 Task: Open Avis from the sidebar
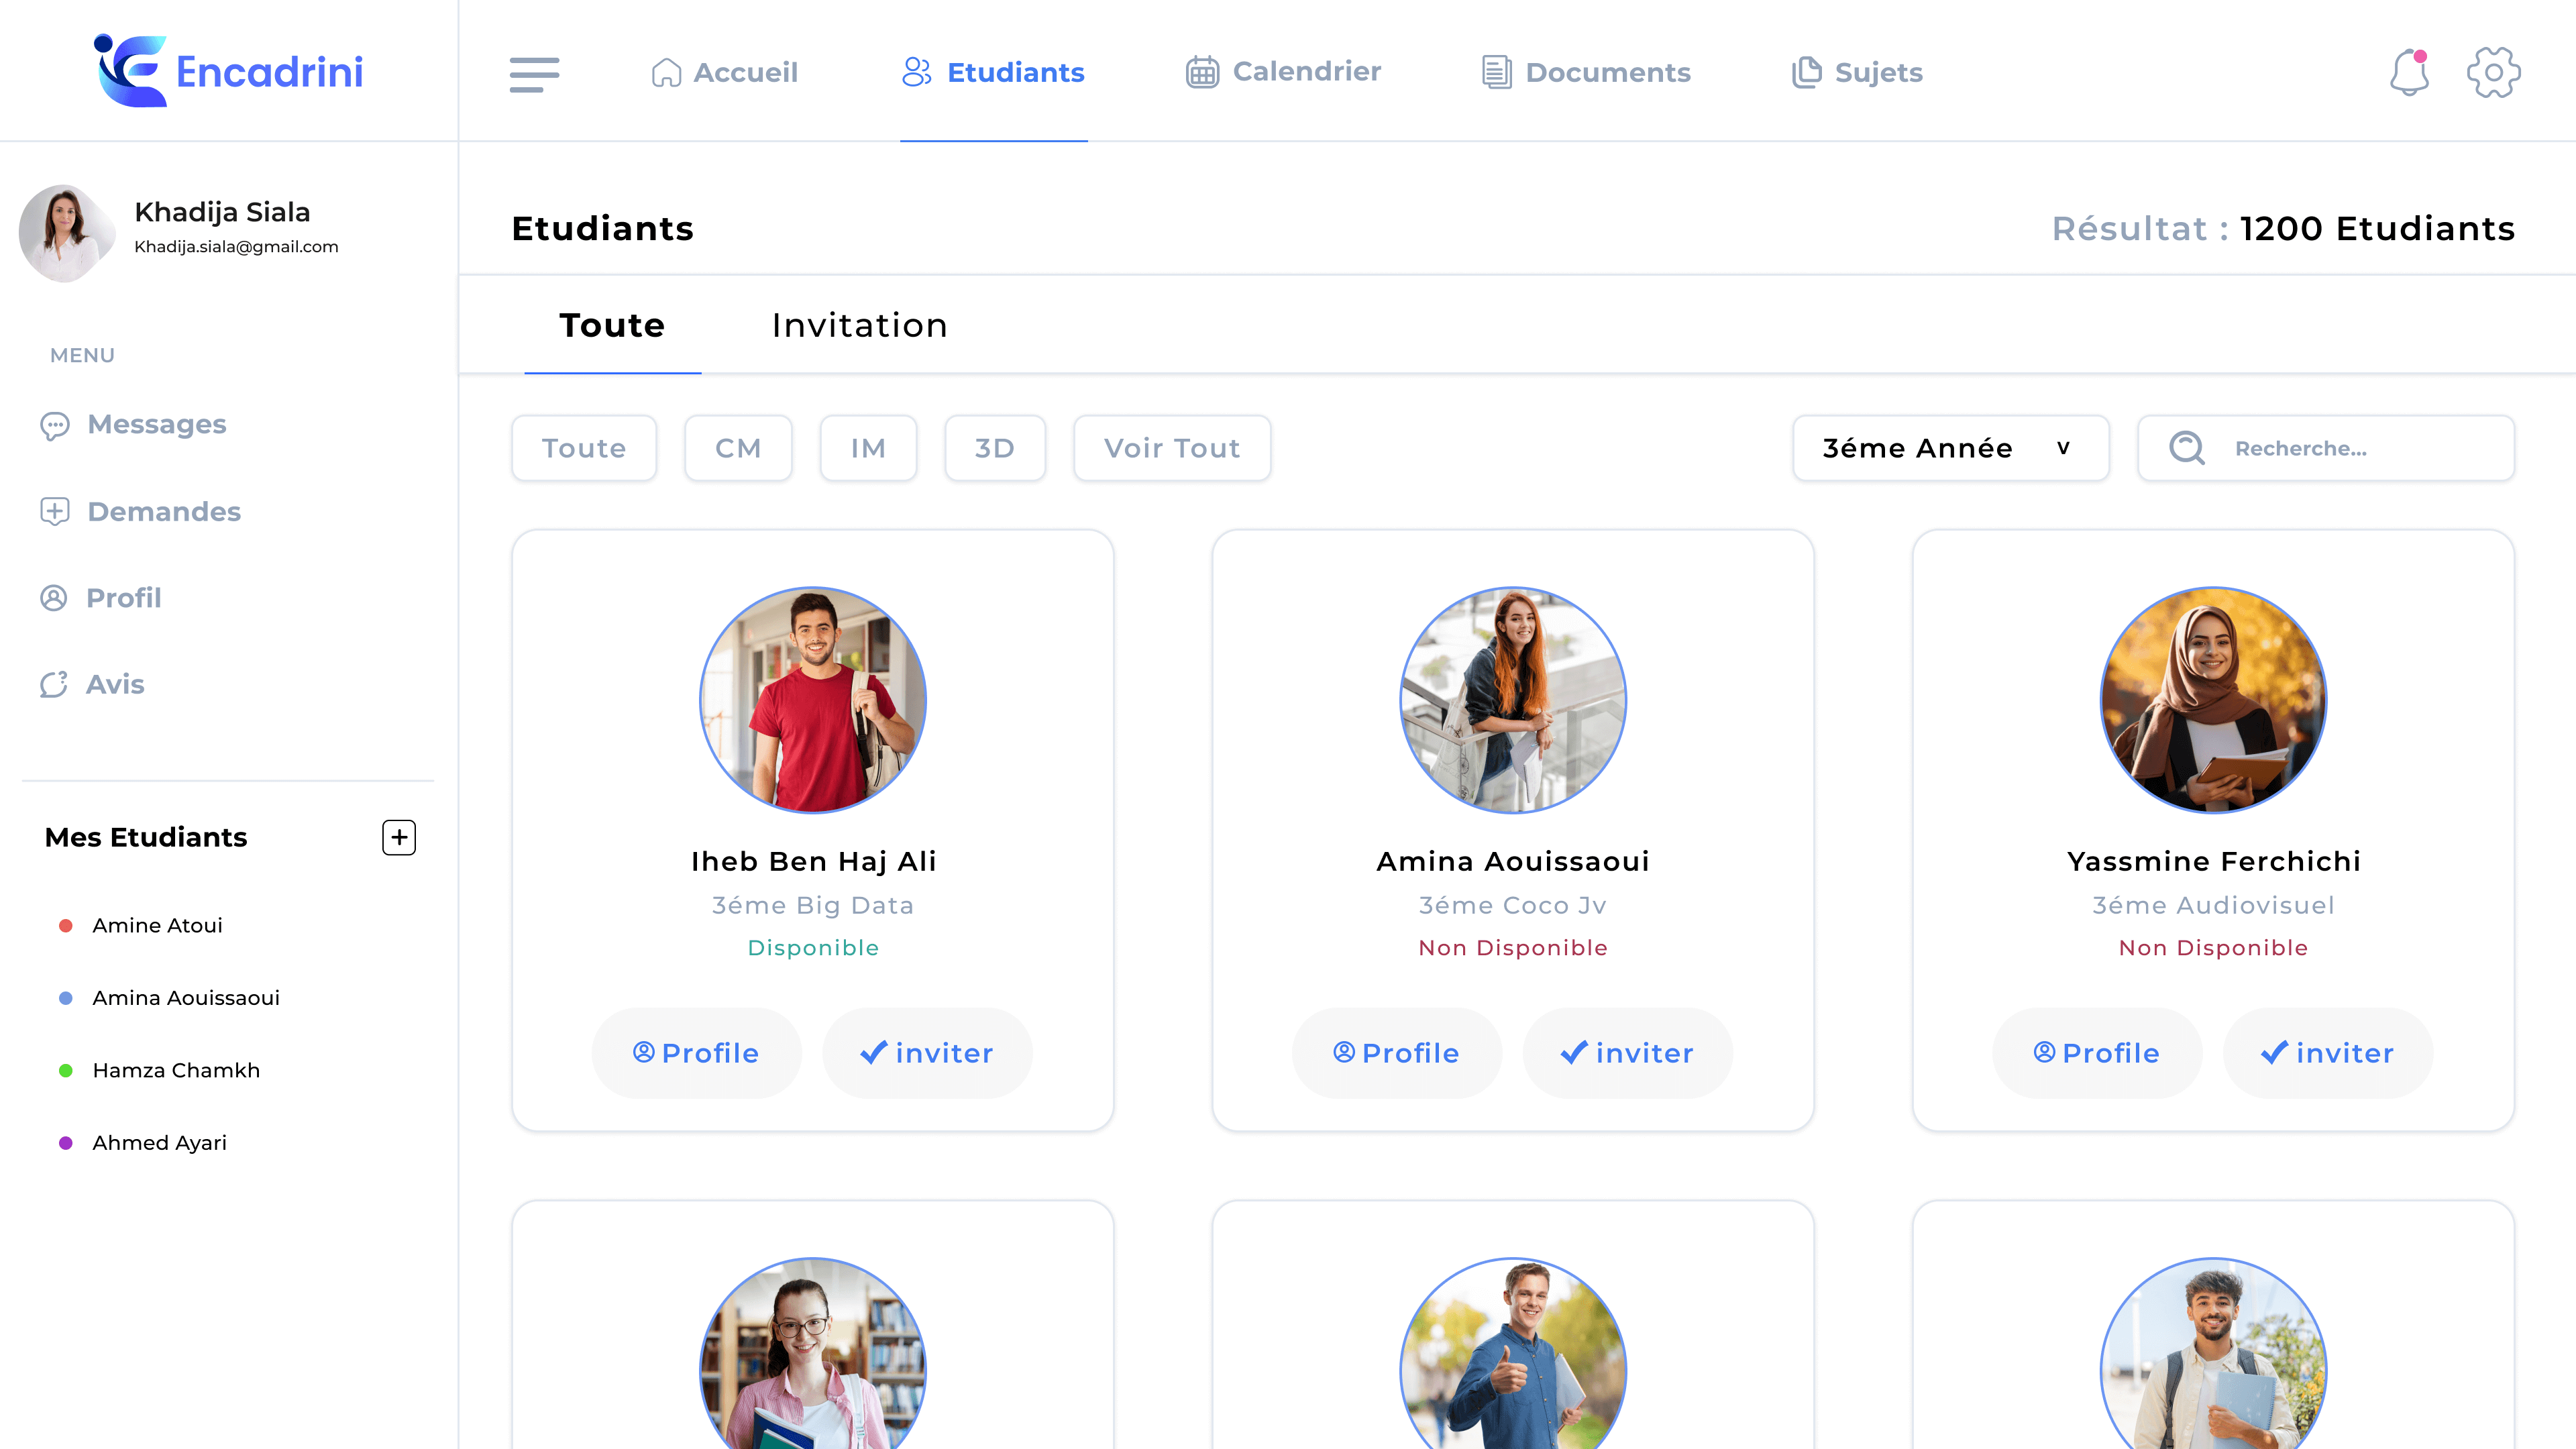point(92,684)
